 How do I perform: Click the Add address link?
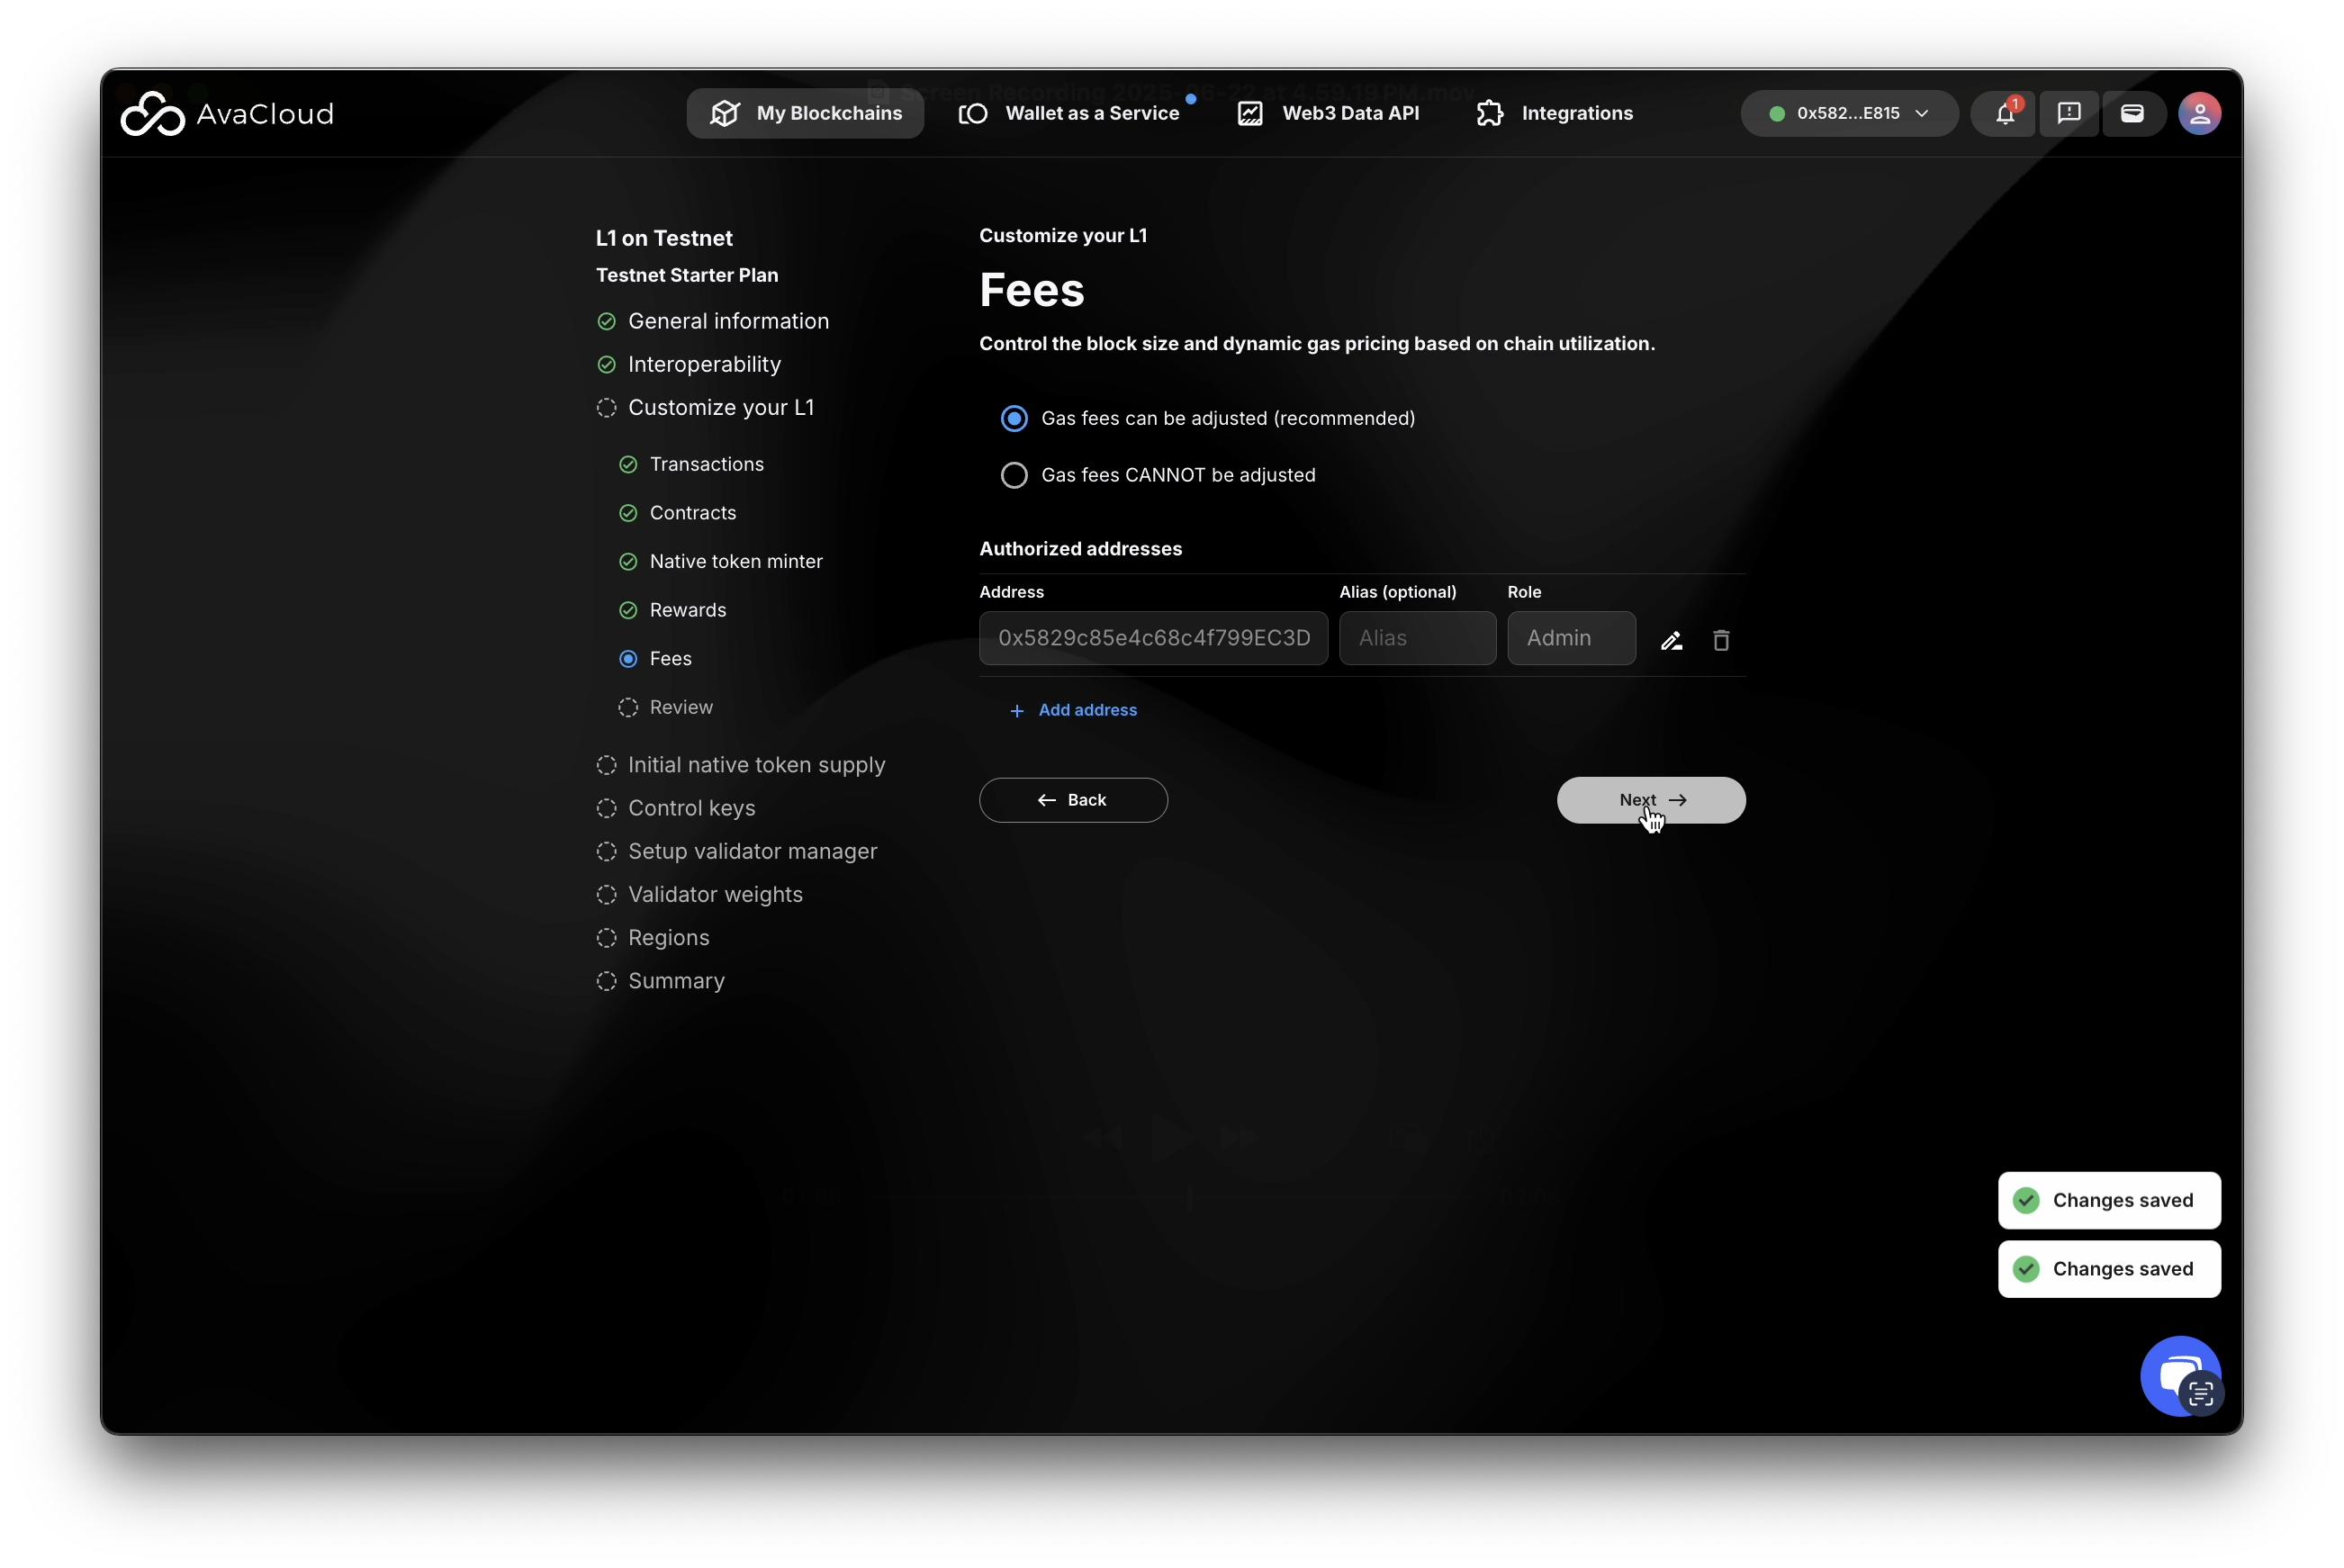point(1073,710)
